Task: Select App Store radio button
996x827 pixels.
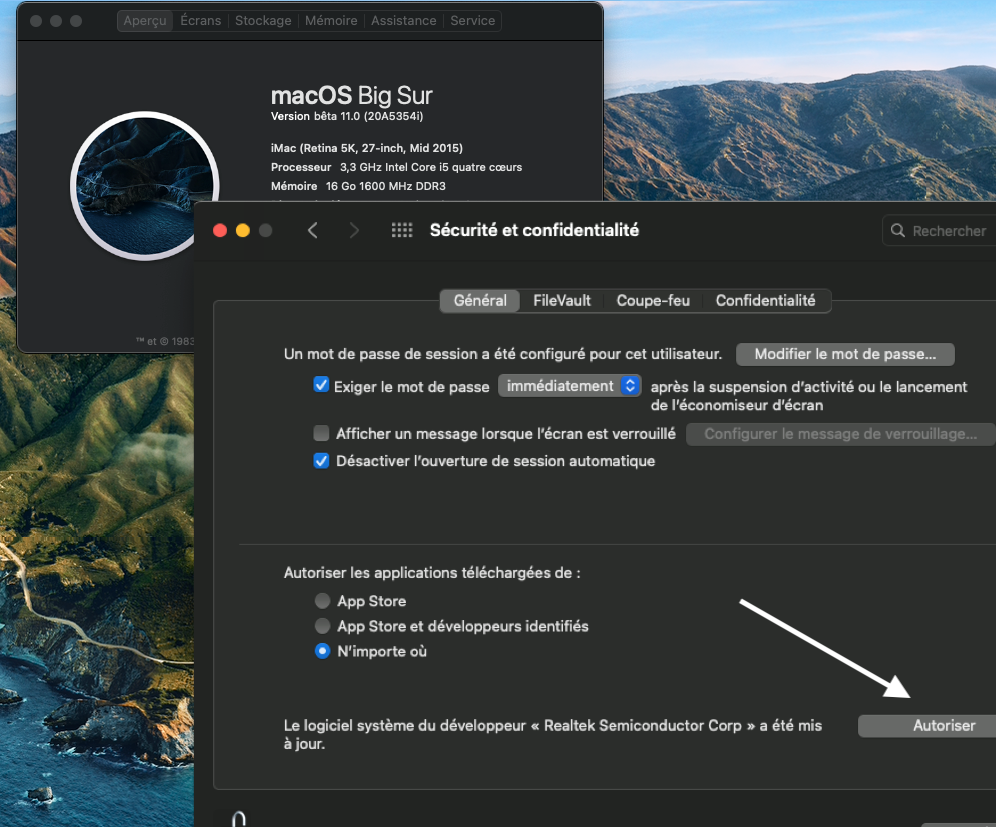Action: (x=323, y=601)
